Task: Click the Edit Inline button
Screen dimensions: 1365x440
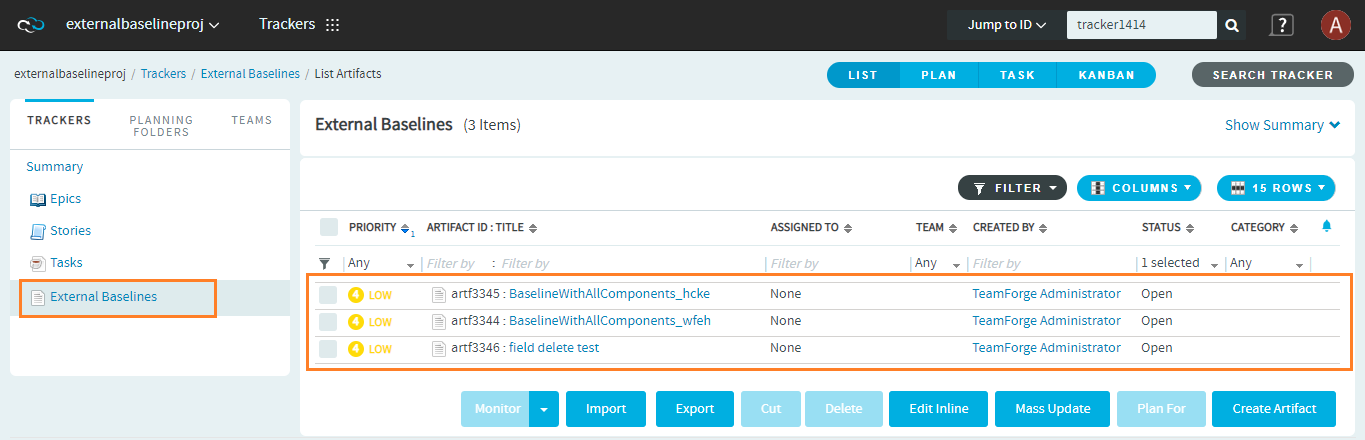Action: [937, 408]
